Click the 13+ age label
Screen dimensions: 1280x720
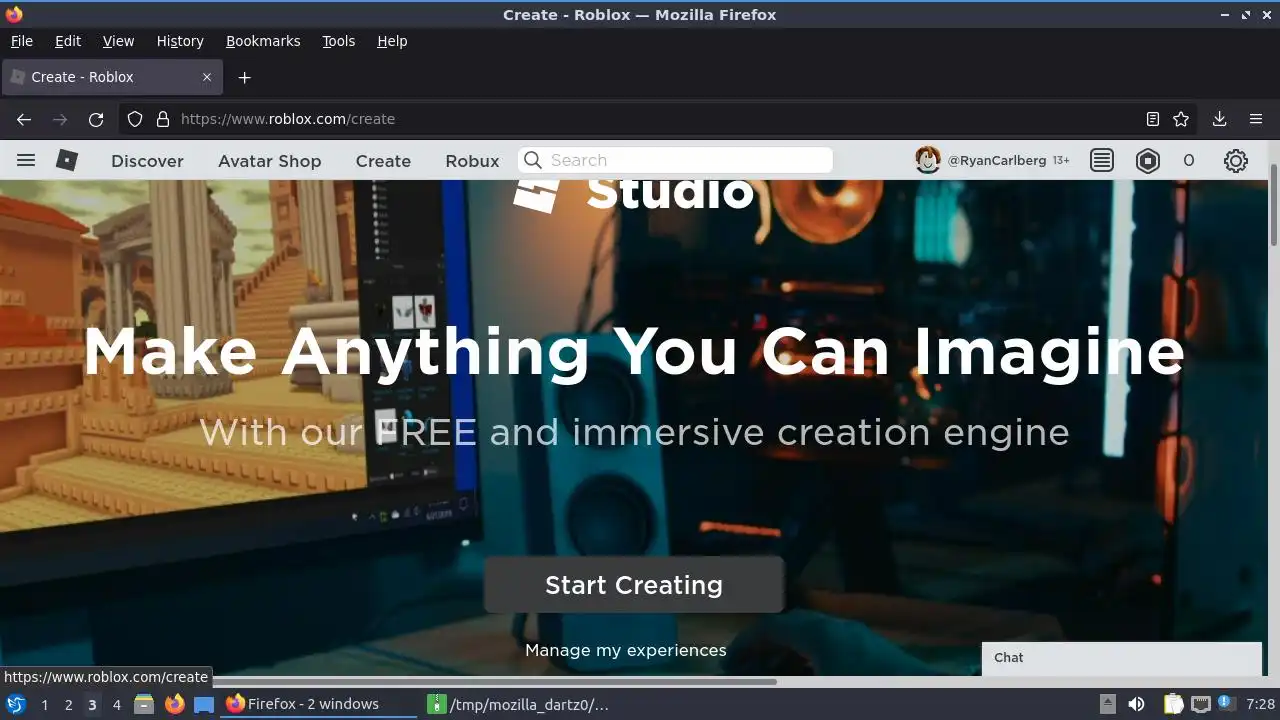click(1061, 160)
